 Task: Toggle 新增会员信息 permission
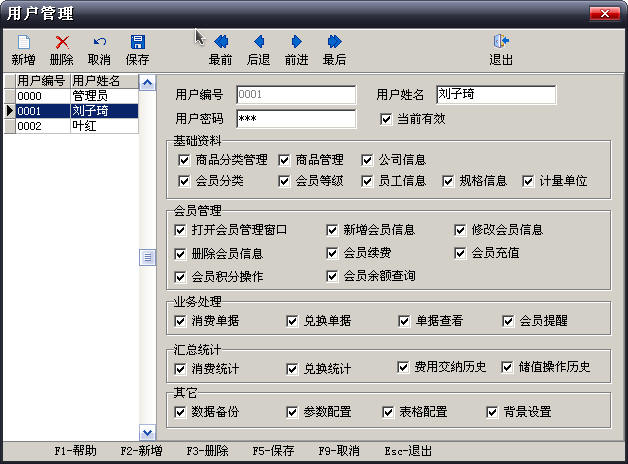332,230
